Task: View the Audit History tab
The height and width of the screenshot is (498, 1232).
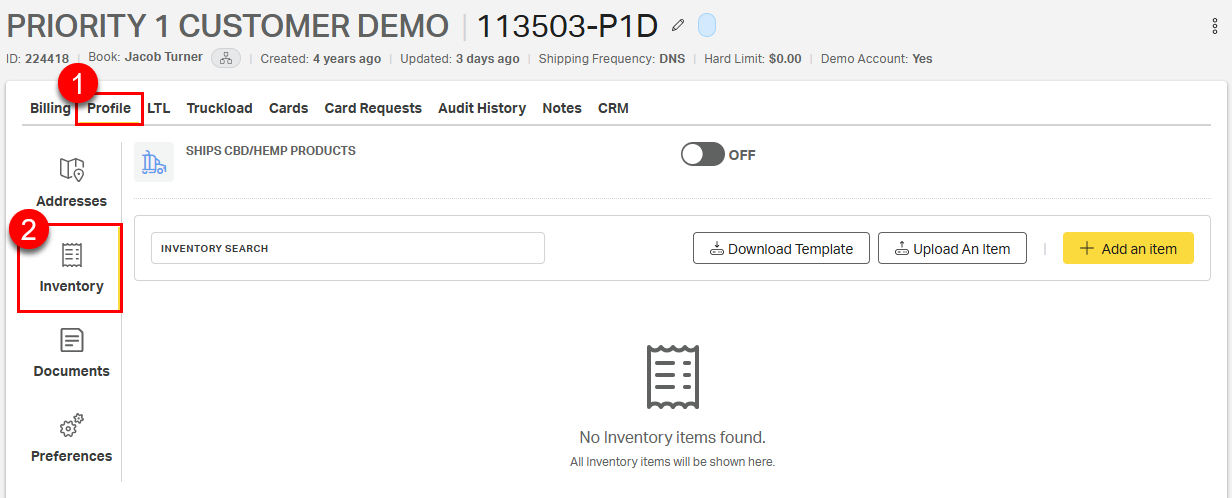Action: click(x=482, y=108)
